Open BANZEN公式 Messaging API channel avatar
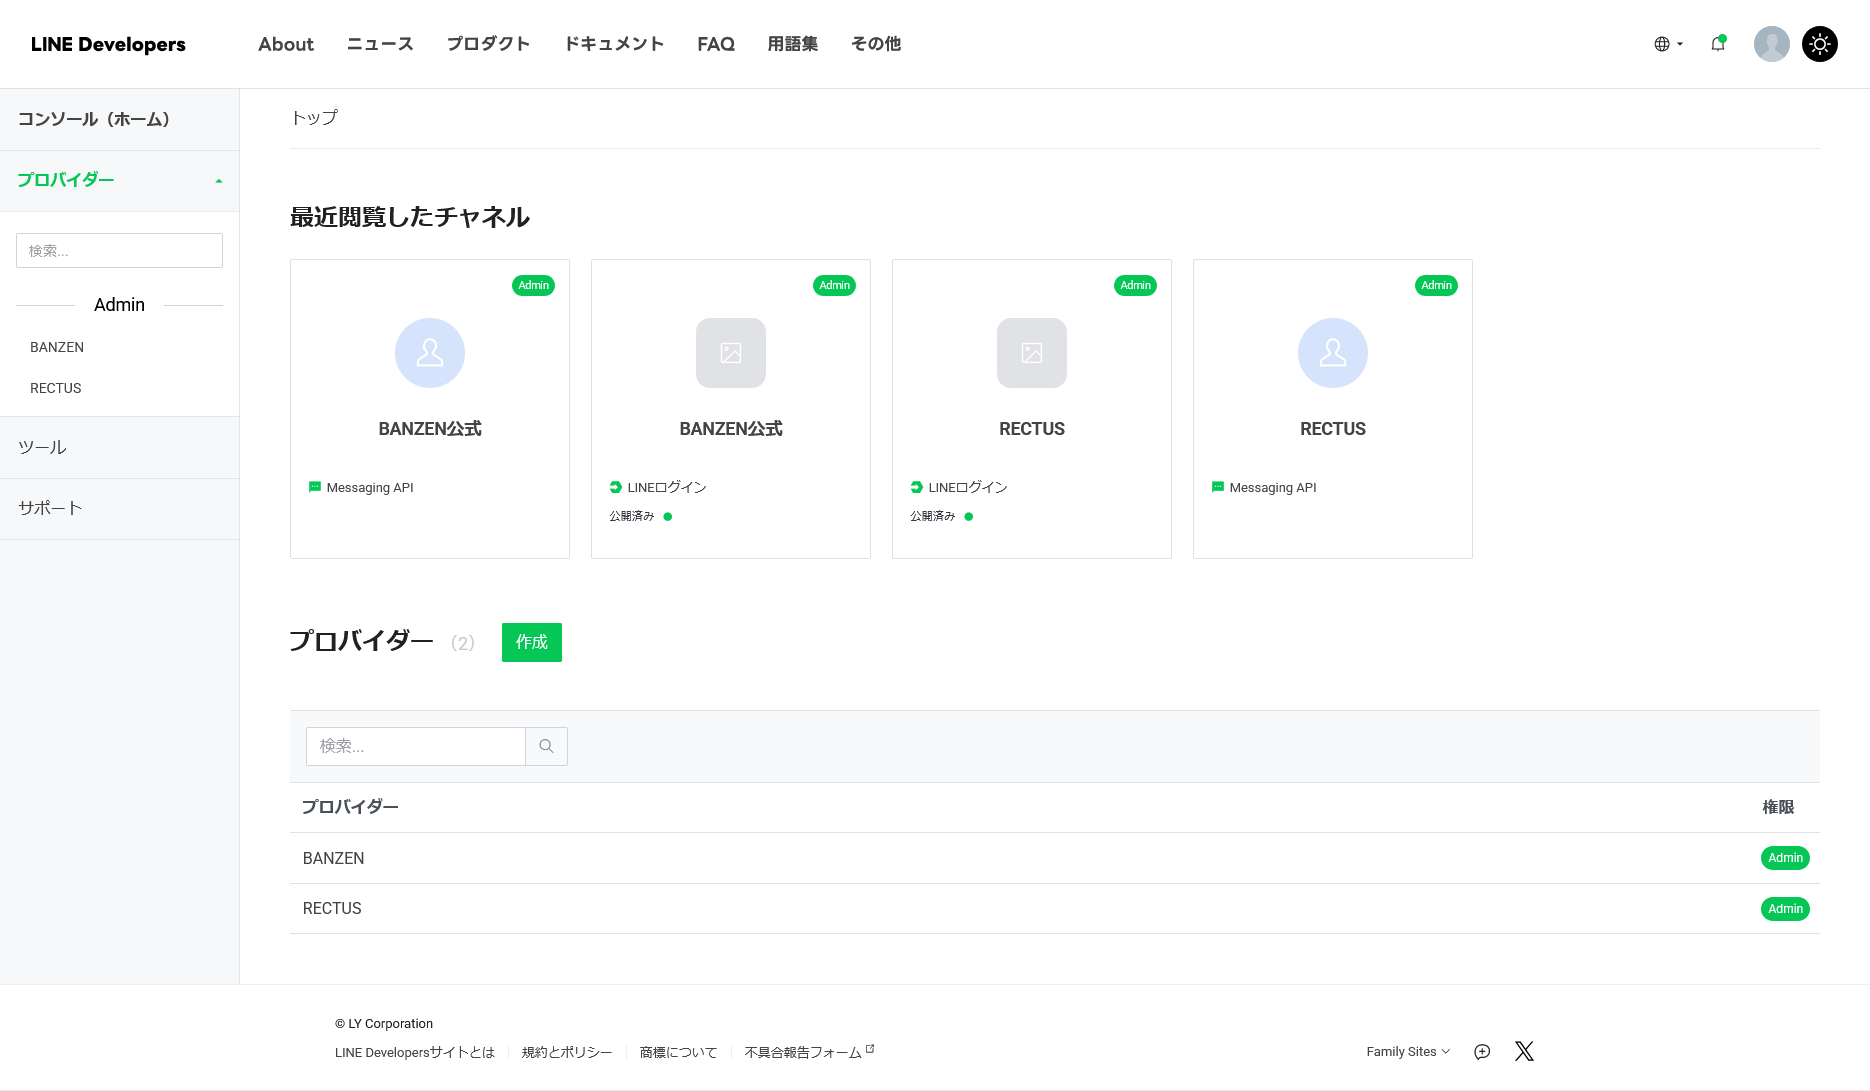The image size is (1870, 1091). [430, 353]
